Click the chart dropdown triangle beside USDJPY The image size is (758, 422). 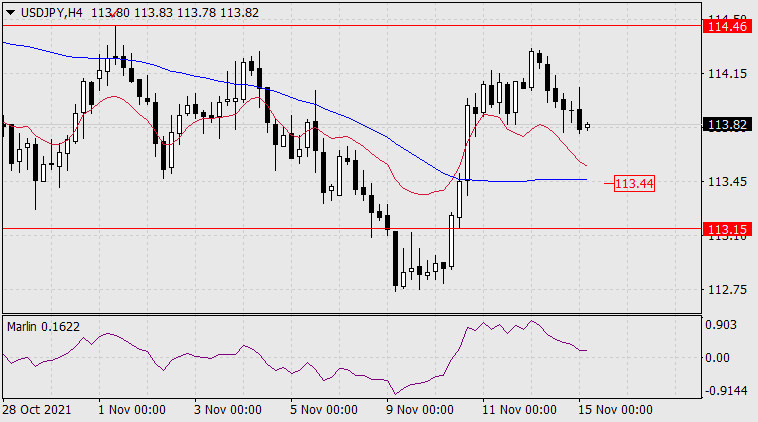[10, 13]
